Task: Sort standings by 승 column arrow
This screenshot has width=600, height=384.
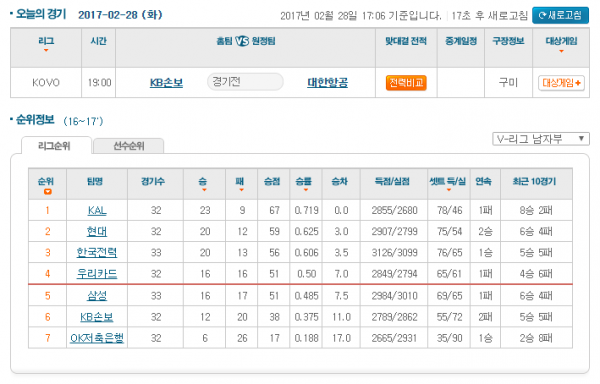Action: tap(204, 190)
